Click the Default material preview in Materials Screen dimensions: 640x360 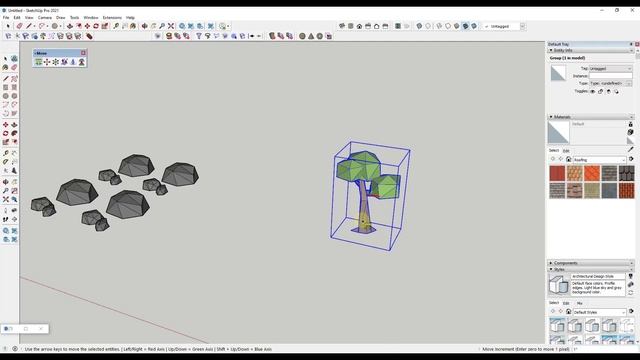click(558, 132)
